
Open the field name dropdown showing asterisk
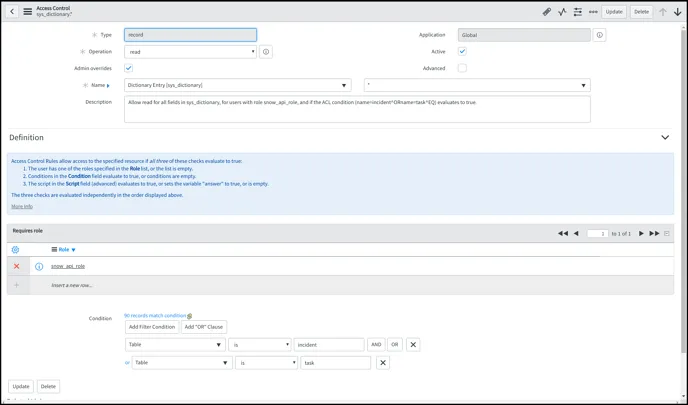[x=477, y=85]
